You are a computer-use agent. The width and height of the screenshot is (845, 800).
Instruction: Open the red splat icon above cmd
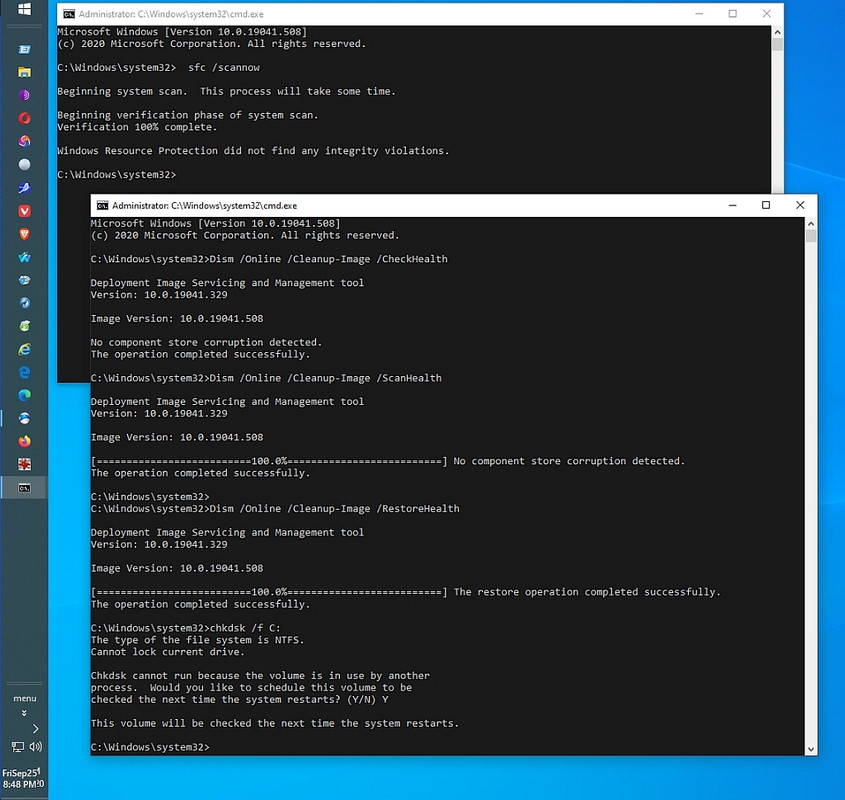(24, 464)
